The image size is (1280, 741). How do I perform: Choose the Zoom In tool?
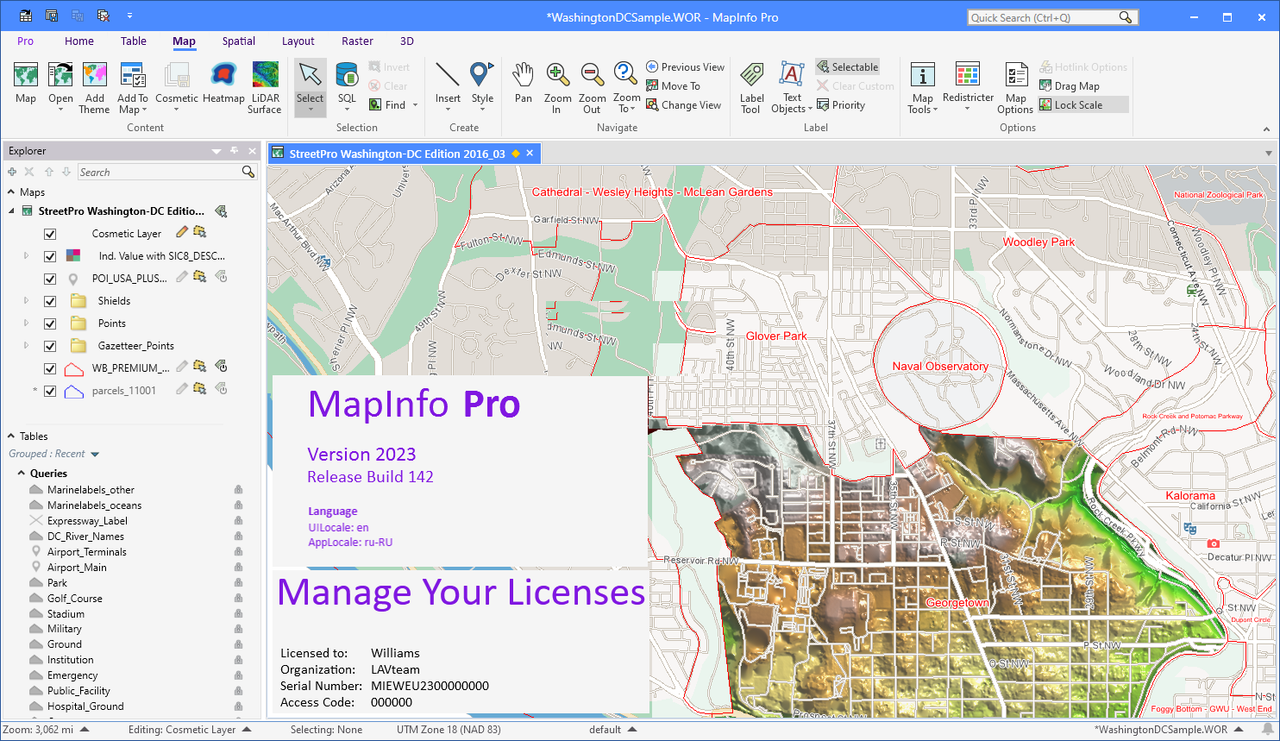pyautogui.click(x=558, y=88)
